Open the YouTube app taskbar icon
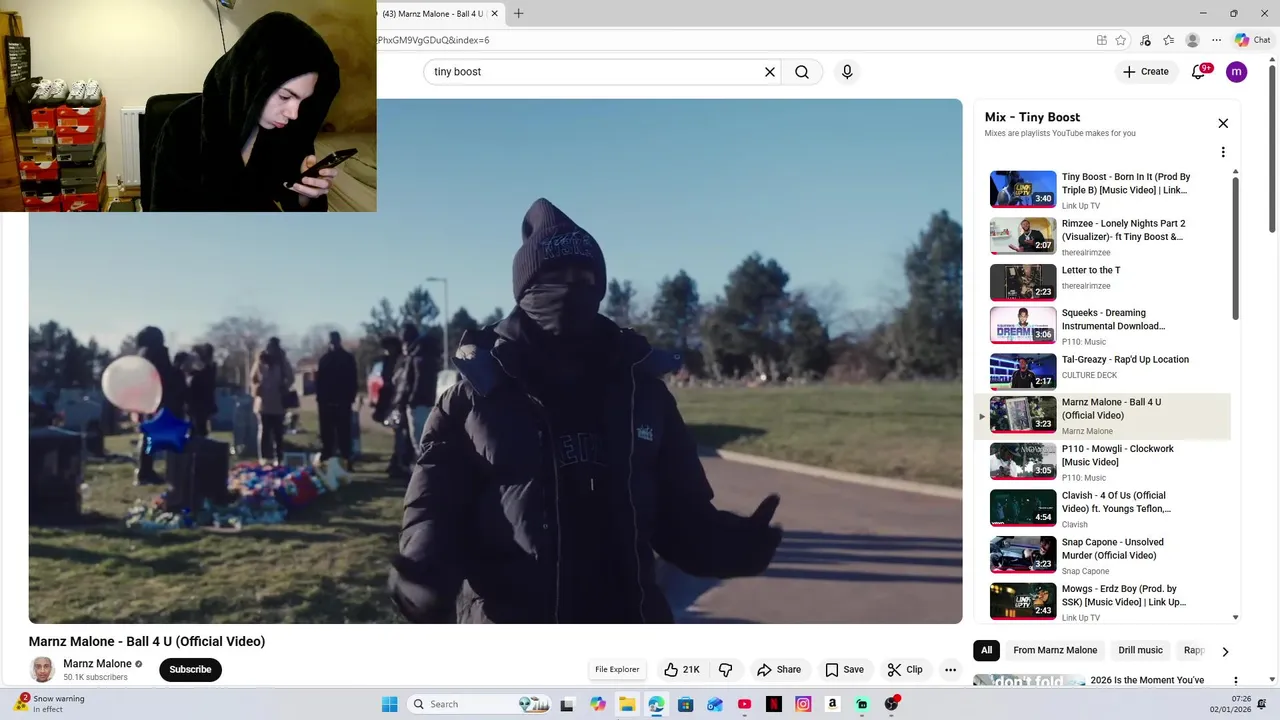The image size is (1280, 720). pos(744,704)
